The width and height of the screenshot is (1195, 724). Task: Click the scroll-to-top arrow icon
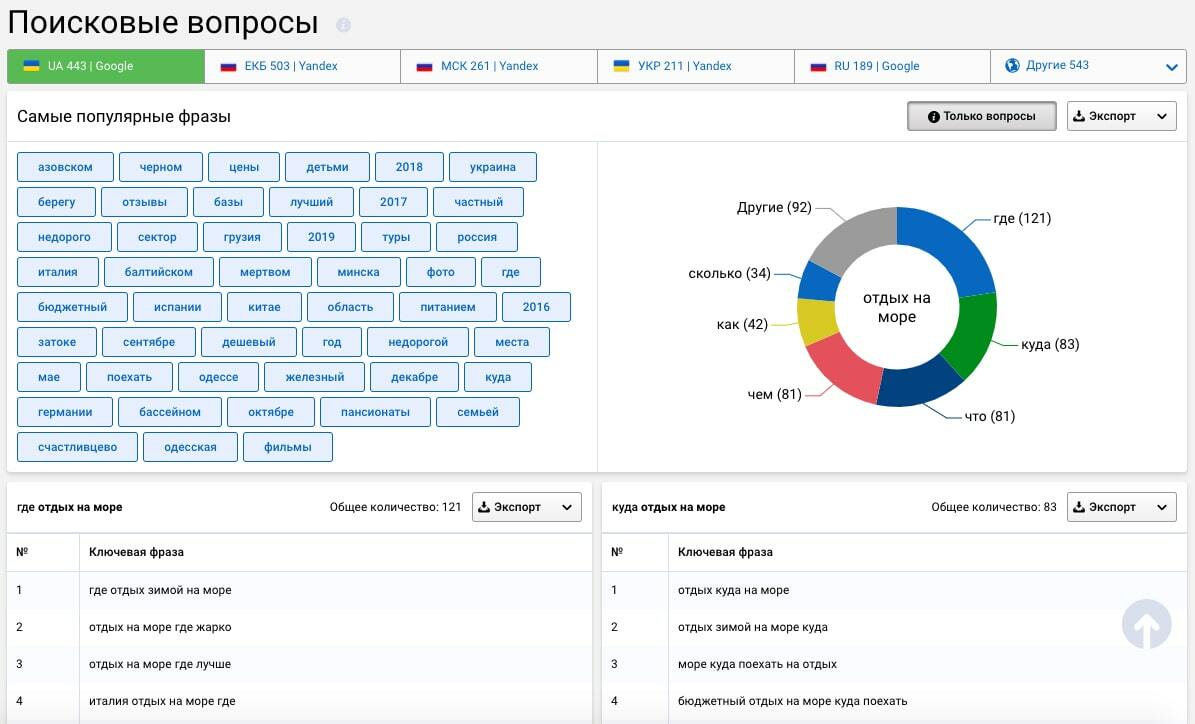[1146, 624]
